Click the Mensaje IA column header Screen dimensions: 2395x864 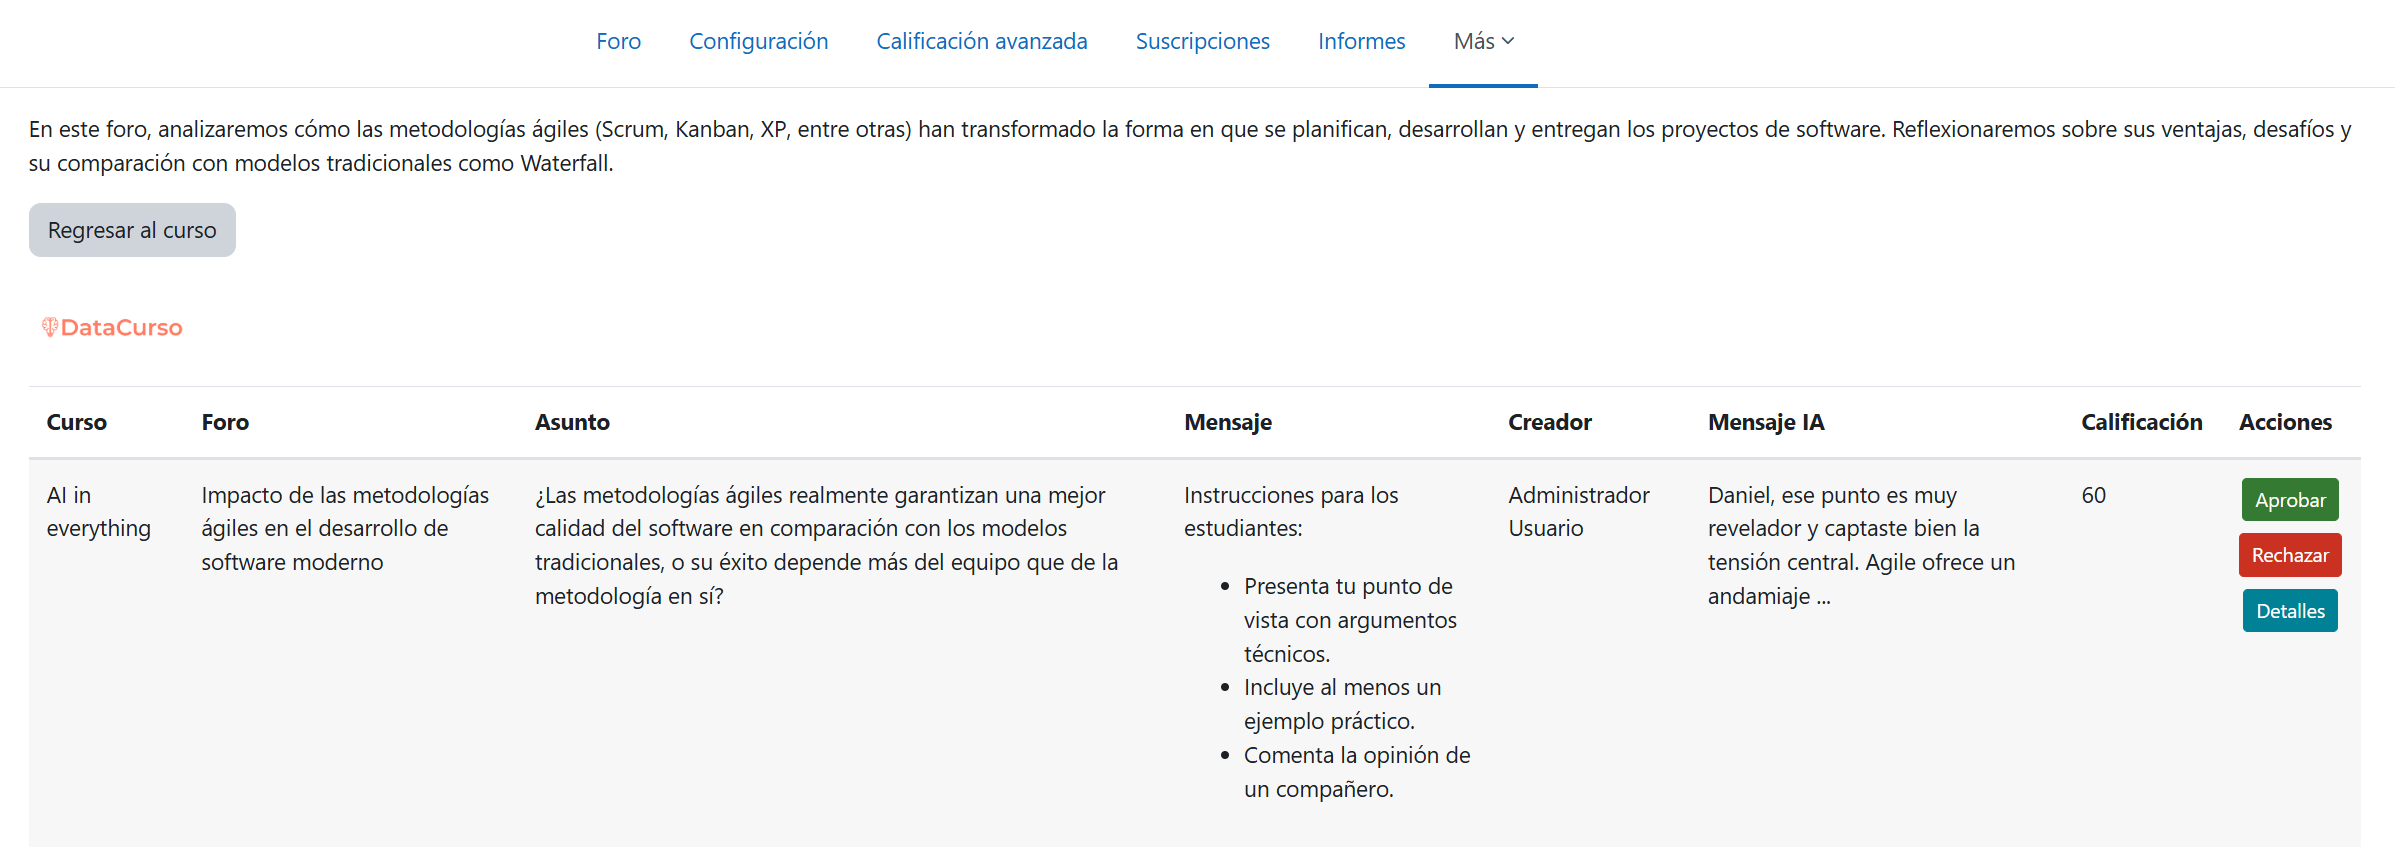[1765, 422]
